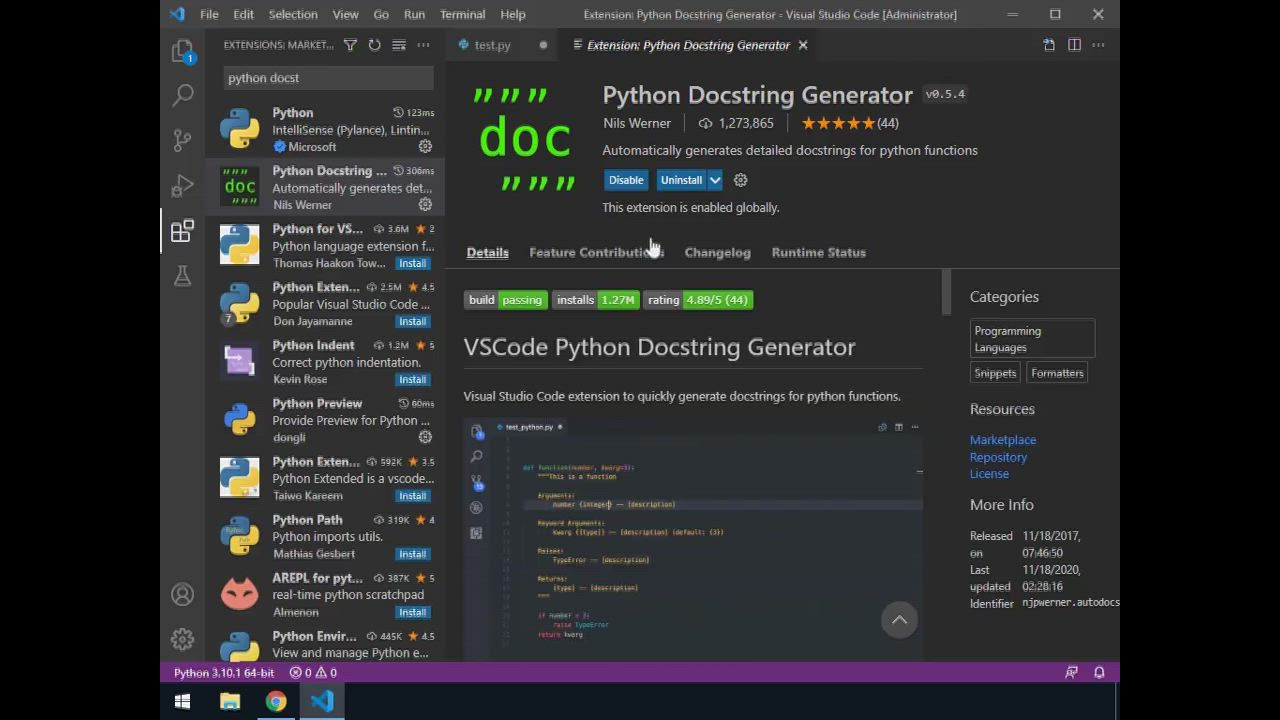Install the AREPL for python extension
Image resolution: width=1280 pixels, height=720 pixels.
click(x=412, y=611)
